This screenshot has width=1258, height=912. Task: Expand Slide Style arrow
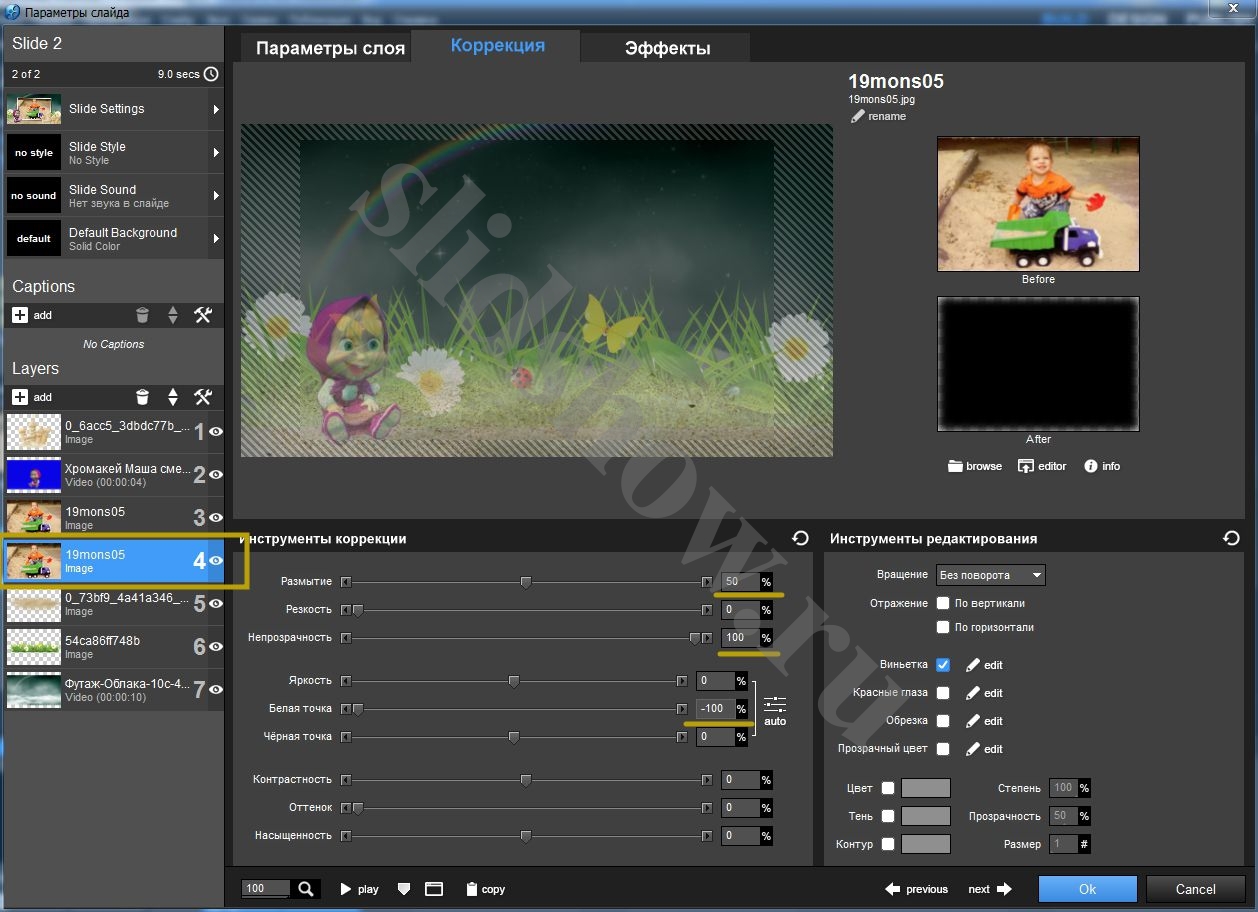(x=215, y=153)
